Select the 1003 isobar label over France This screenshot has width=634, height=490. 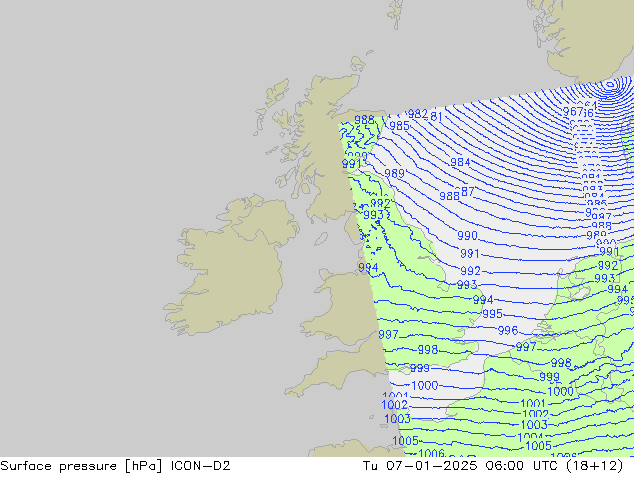pyautogui.click(x=534, y=425)
